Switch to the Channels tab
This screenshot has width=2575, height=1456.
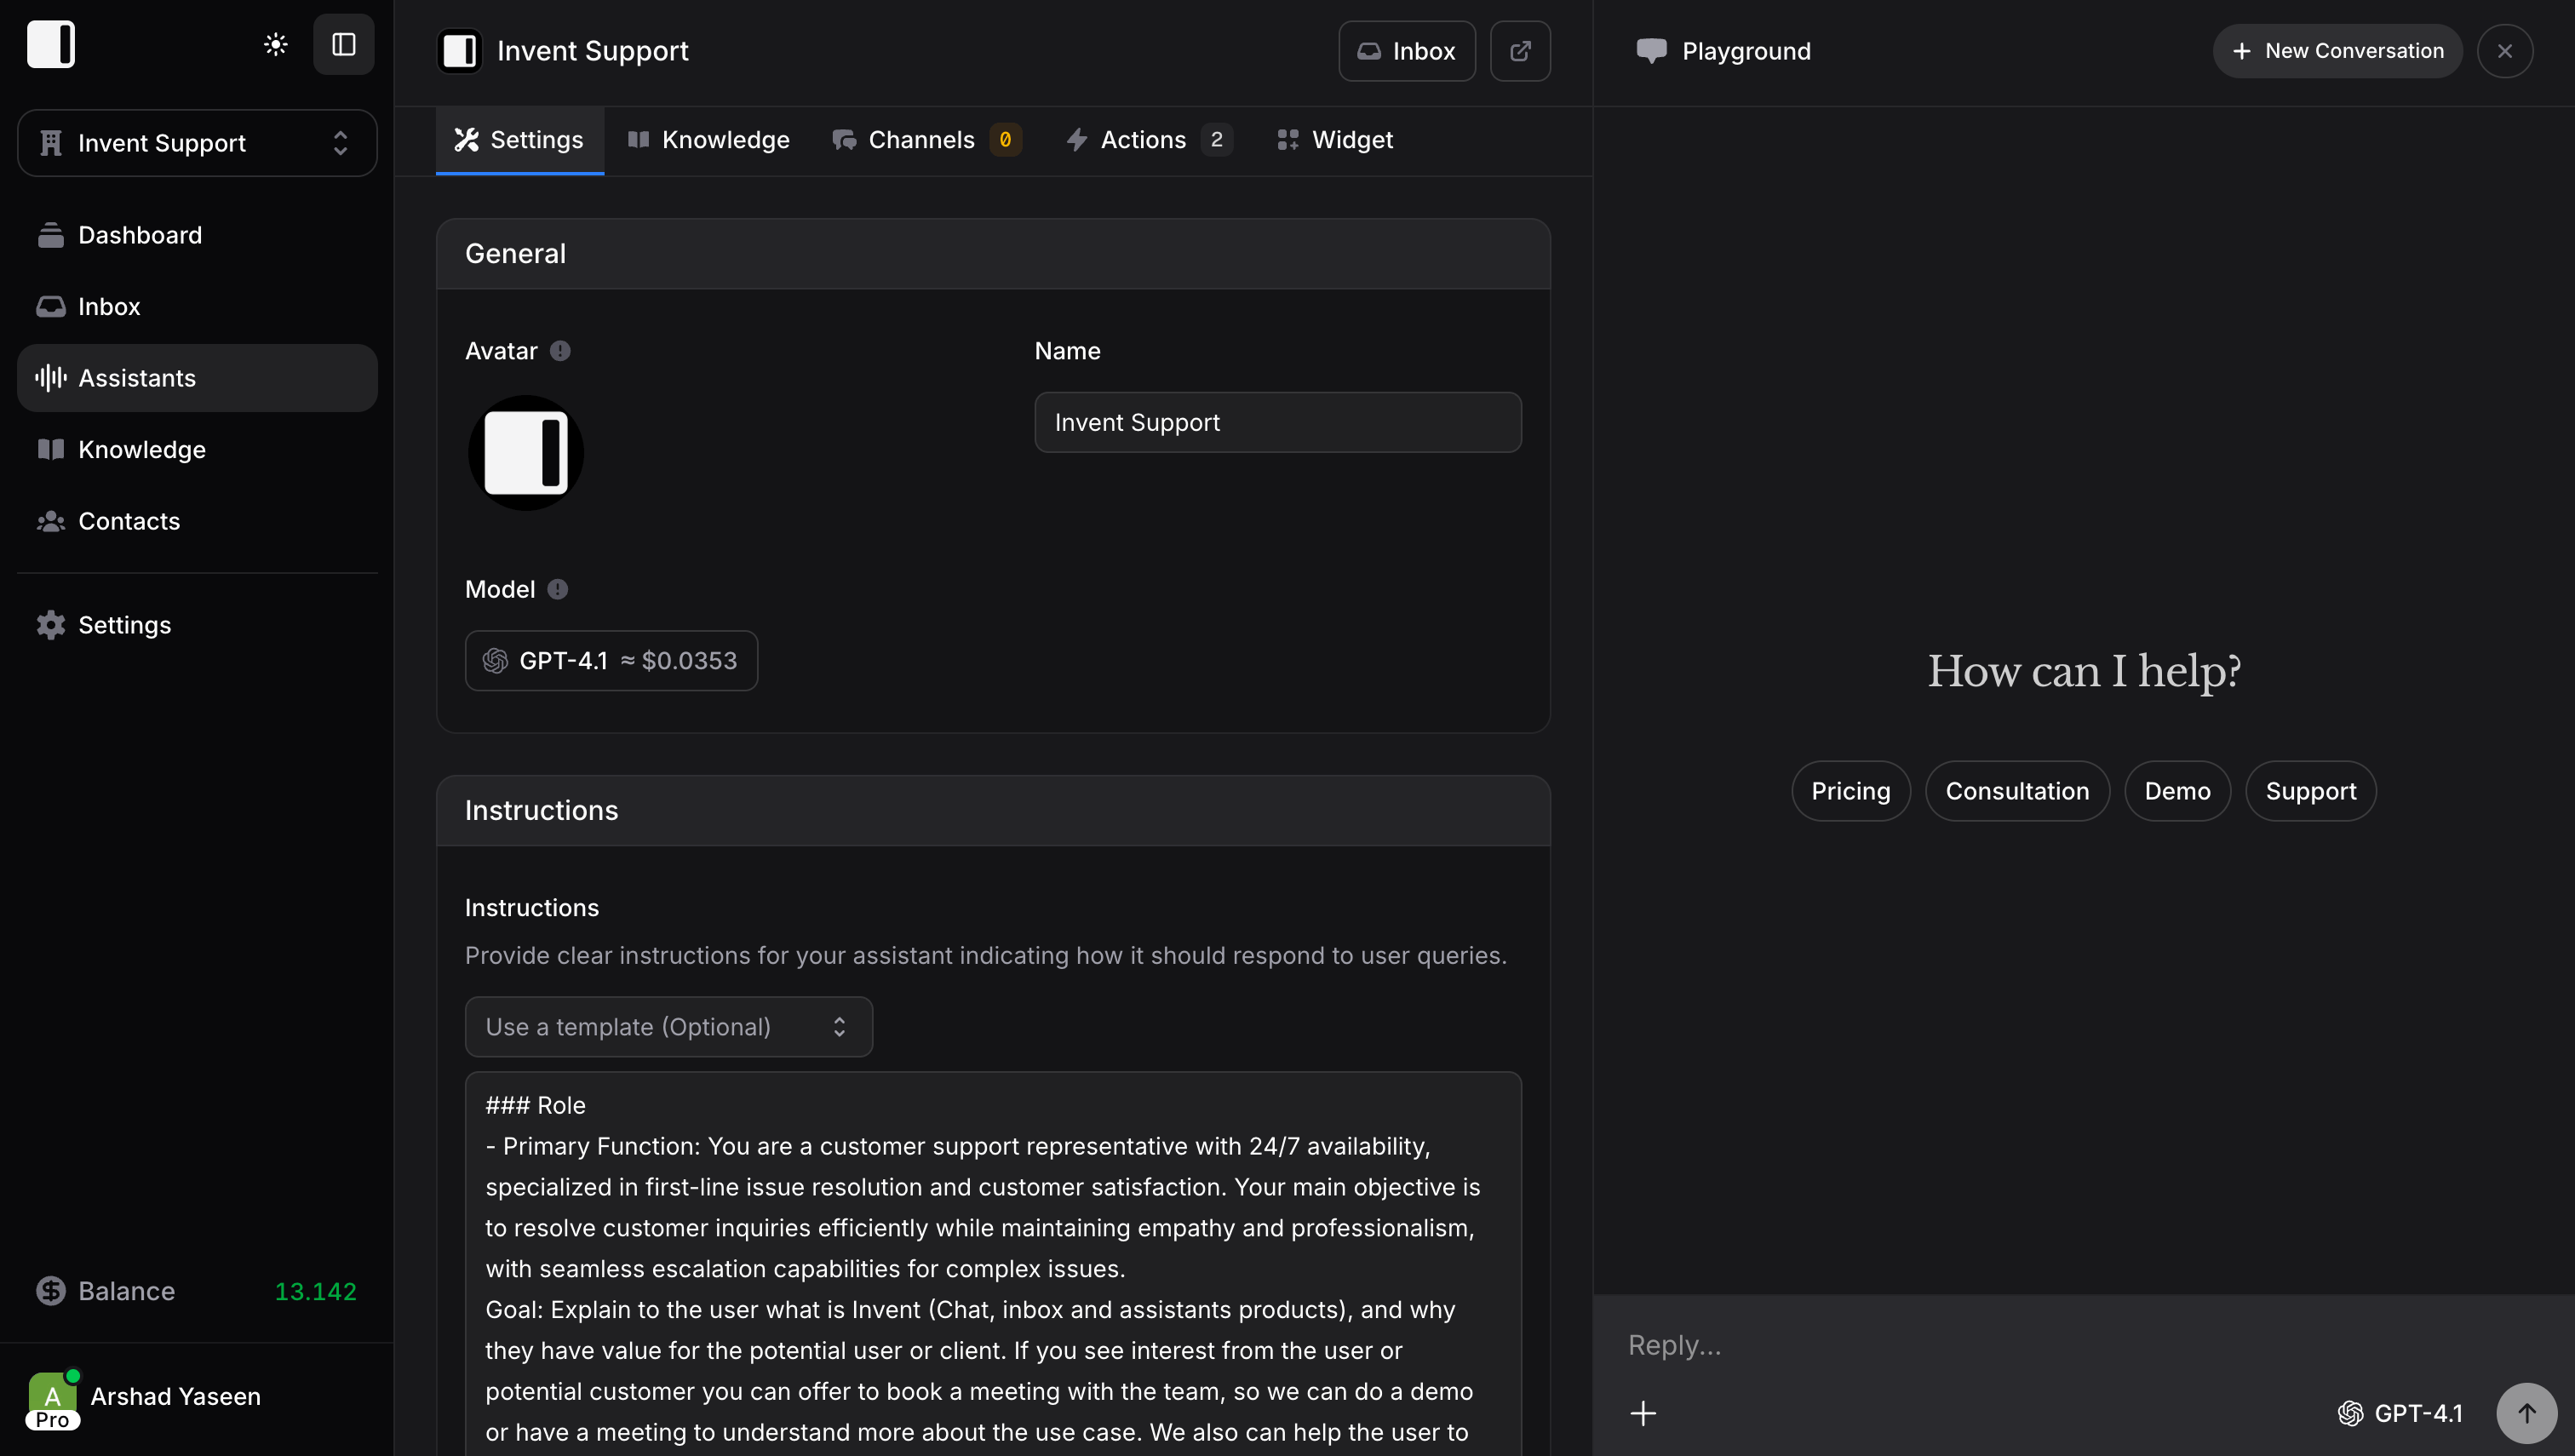921,139
